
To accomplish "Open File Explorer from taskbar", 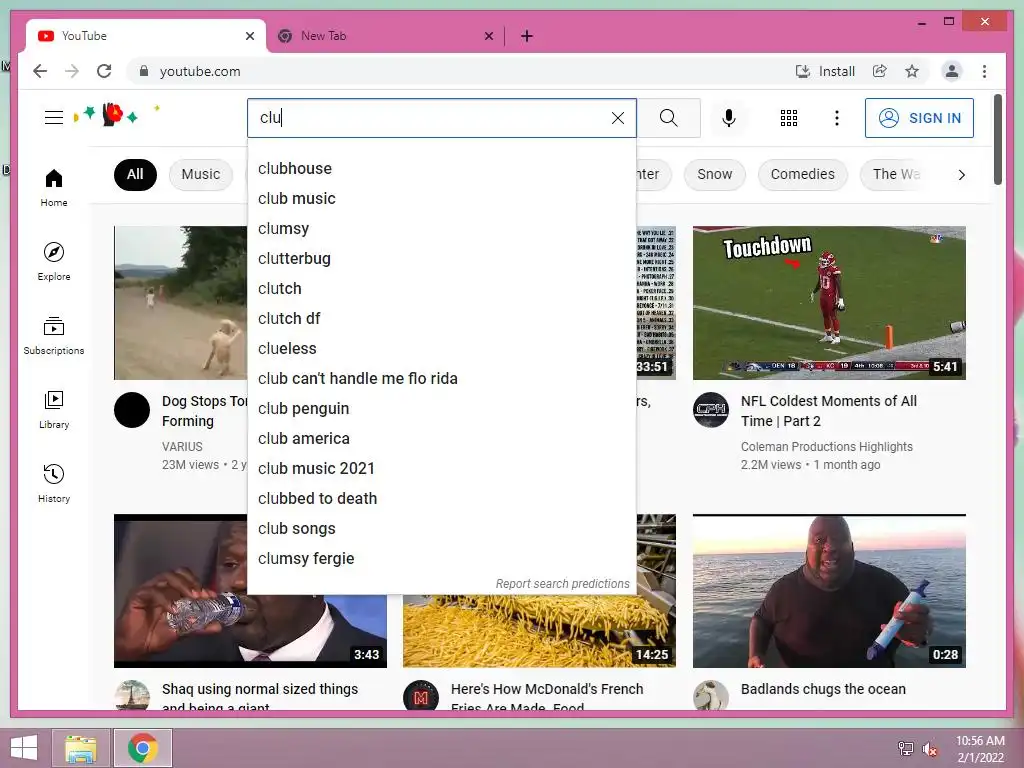I will tap(80, 748).
